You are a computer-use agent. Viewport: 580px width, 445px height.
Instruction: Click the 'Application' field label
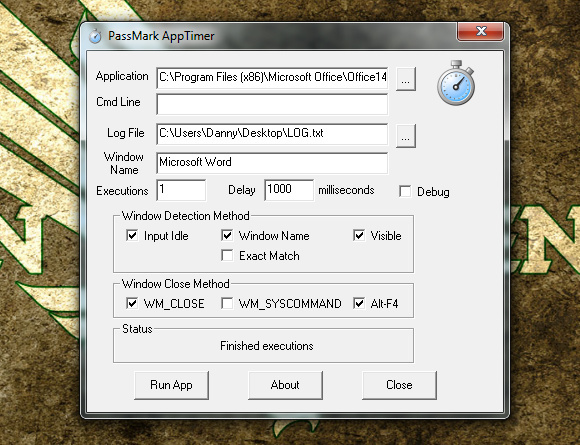pos(122,76)
